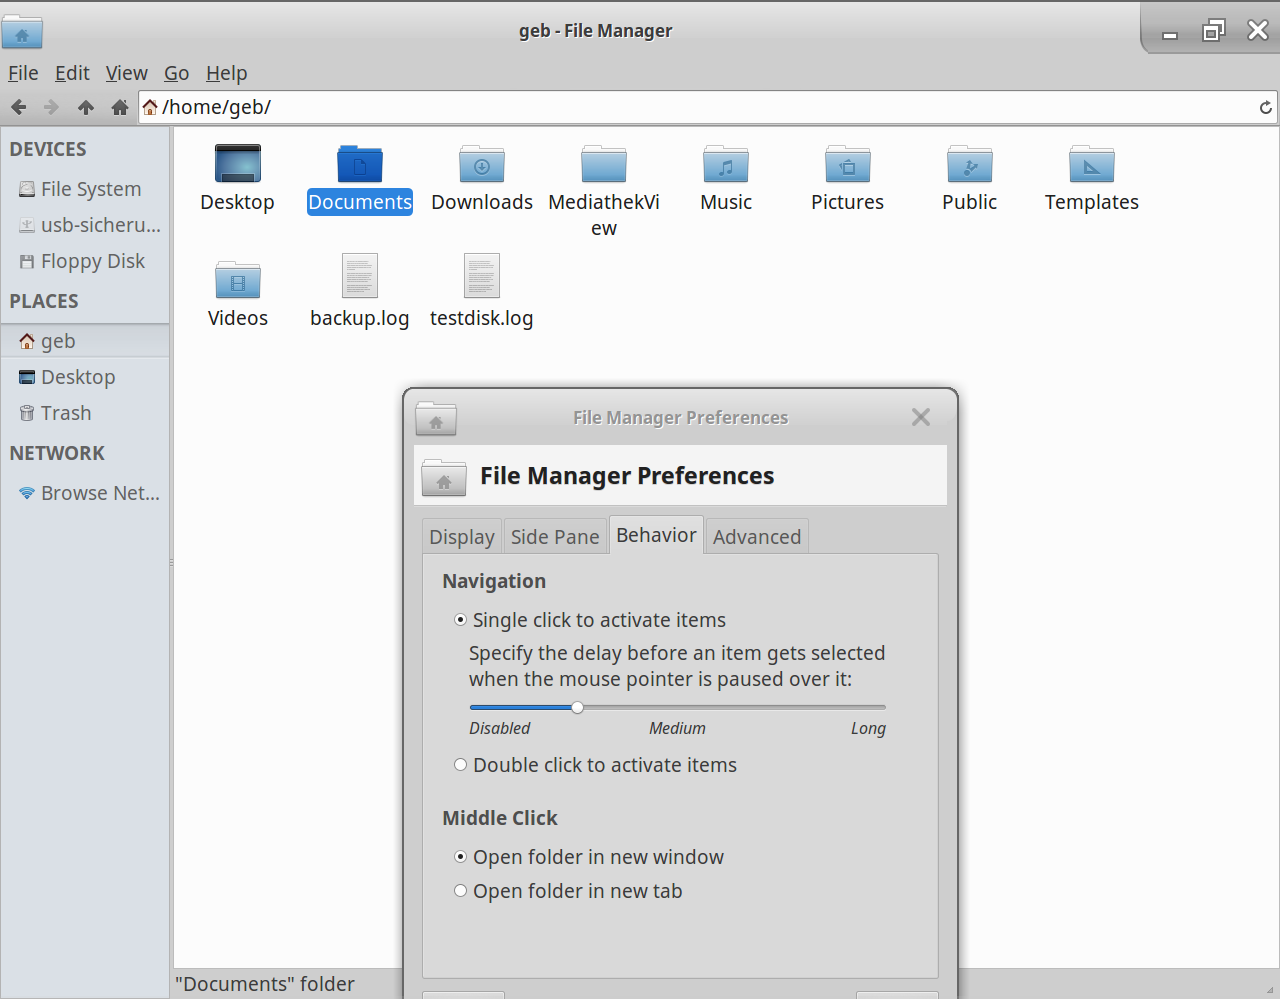Screen dimensions: 1280x999
Task: Switch to the Display tab
Action: [461, 537]
